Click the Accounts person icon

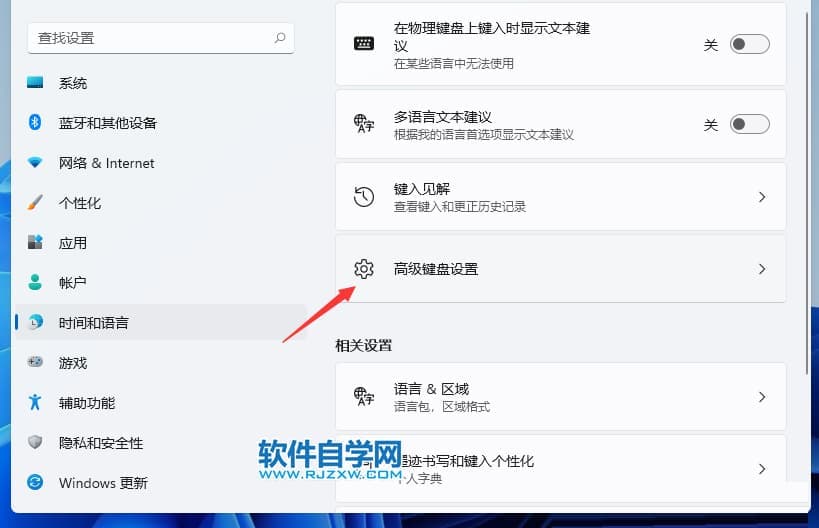click(36, 283)
